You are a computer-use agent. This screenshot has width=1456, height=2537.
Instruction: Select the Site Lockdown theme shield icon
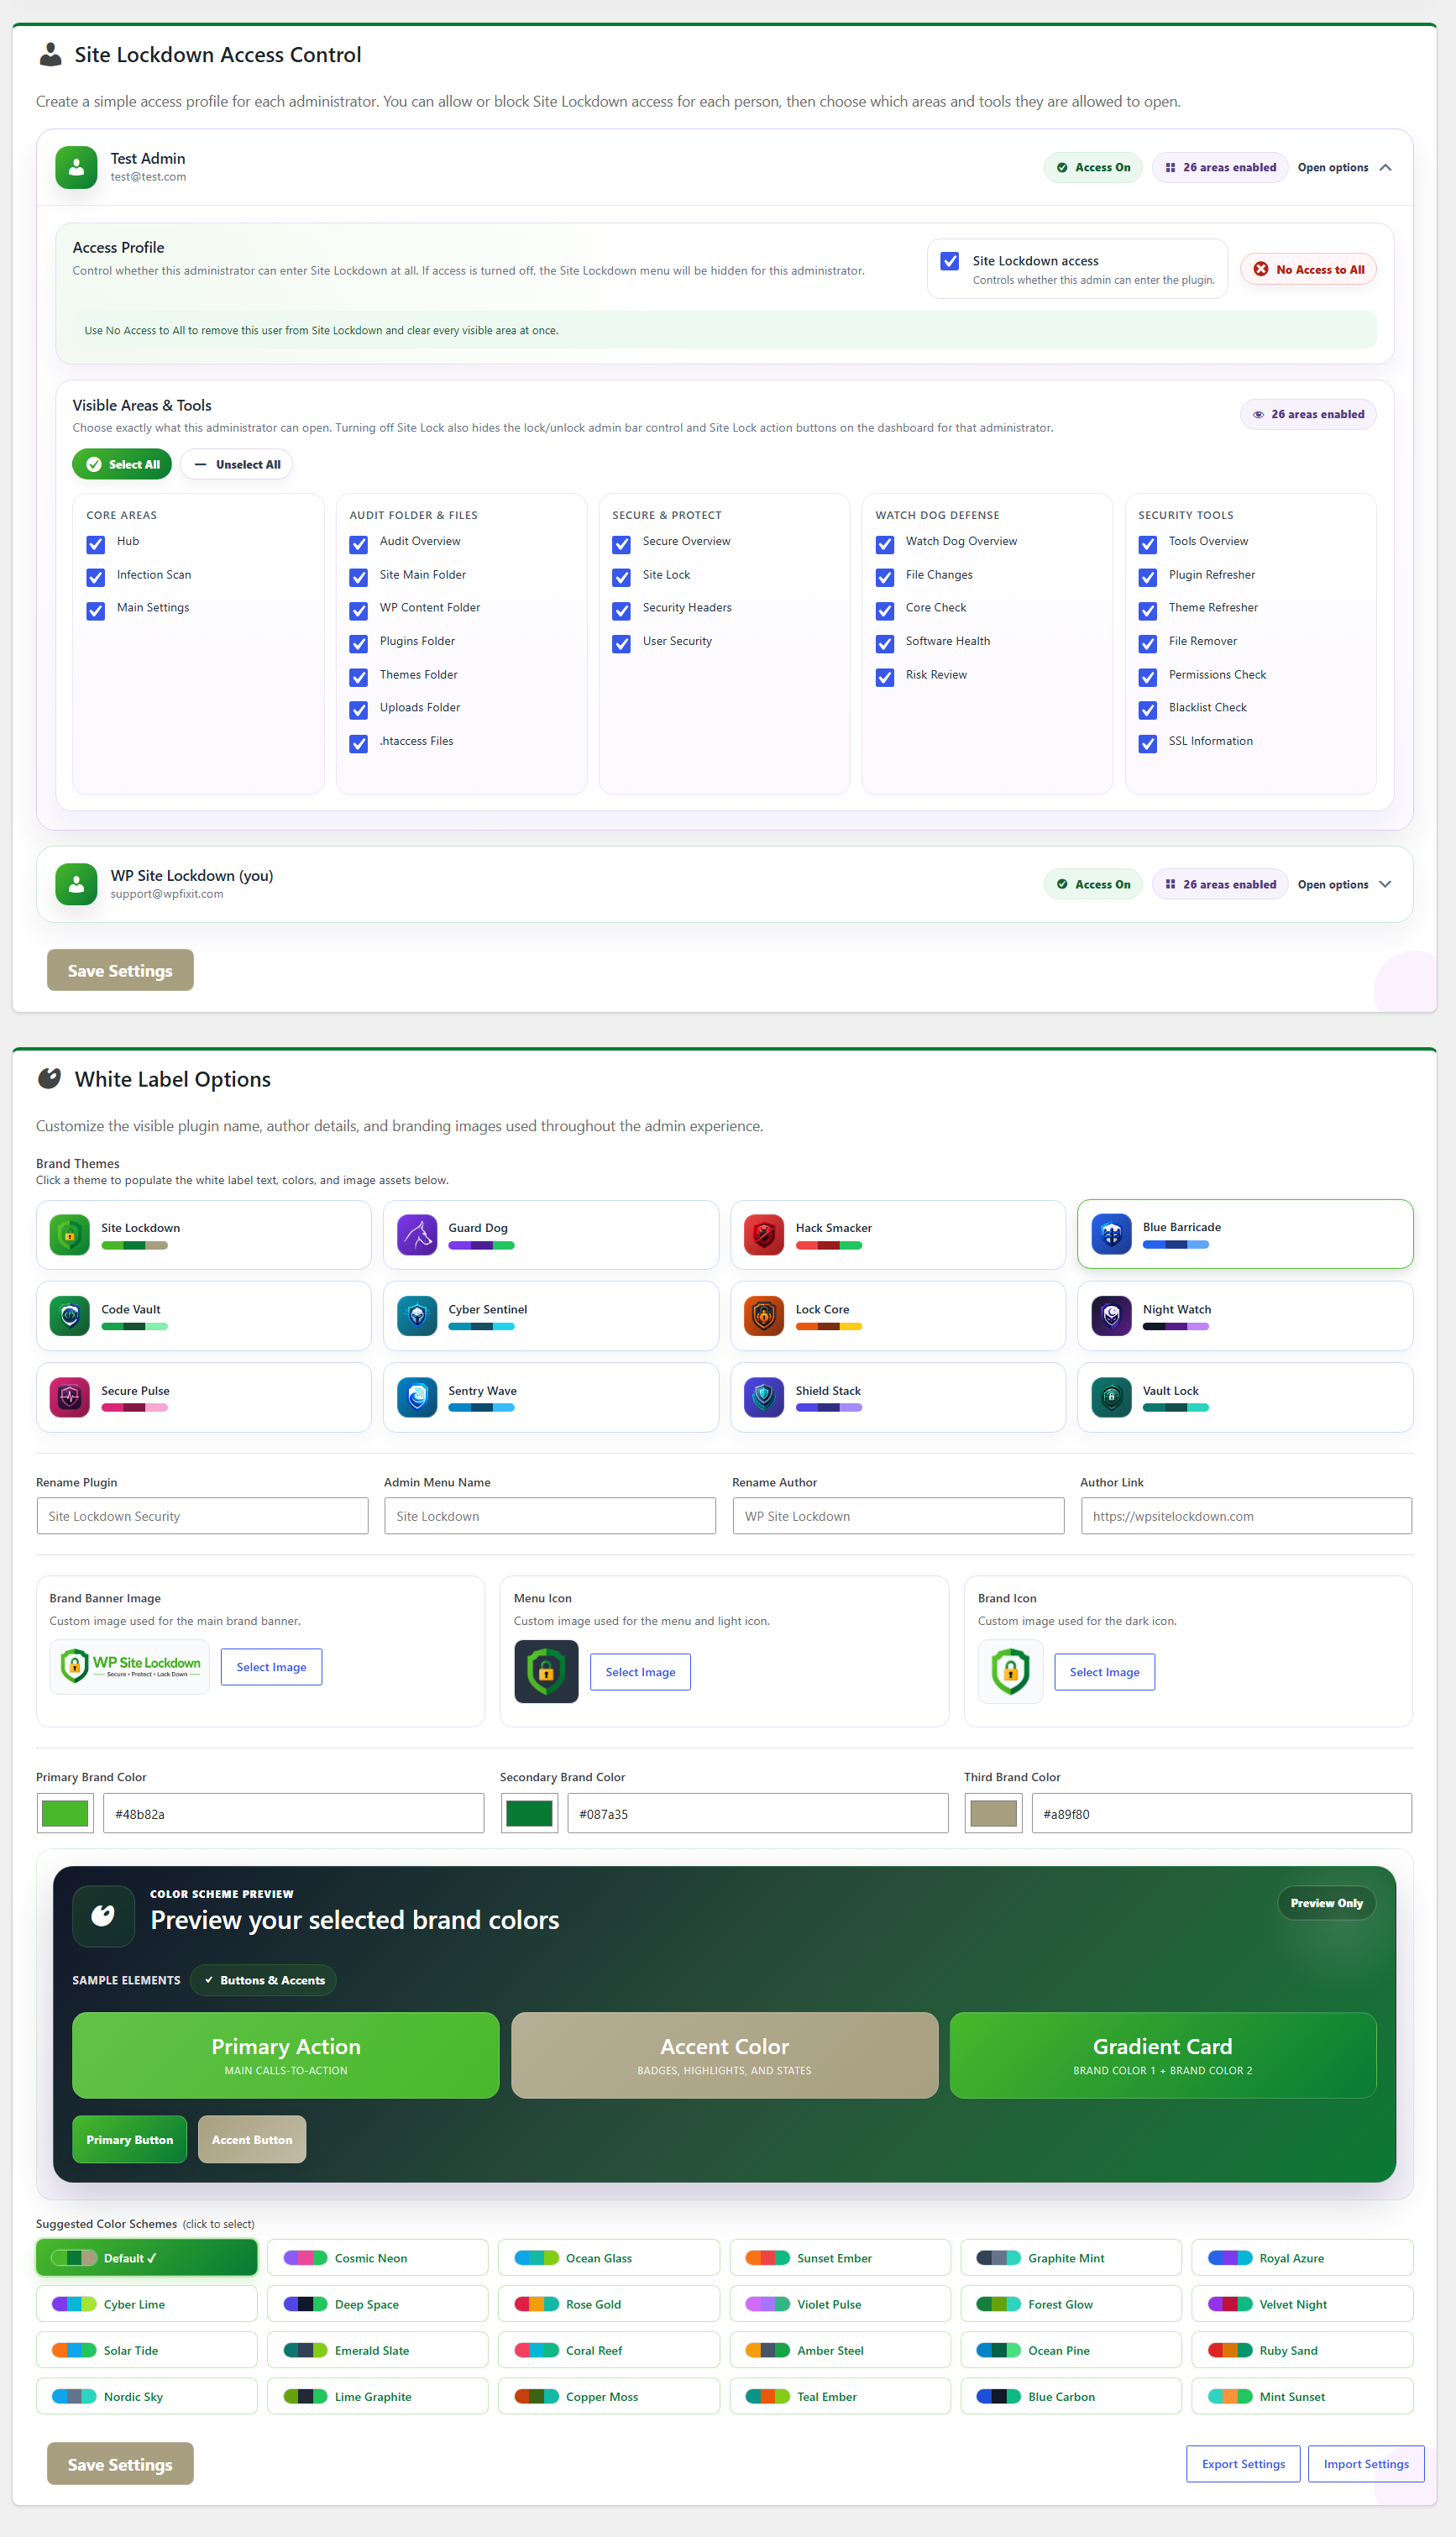[69, 1235]
